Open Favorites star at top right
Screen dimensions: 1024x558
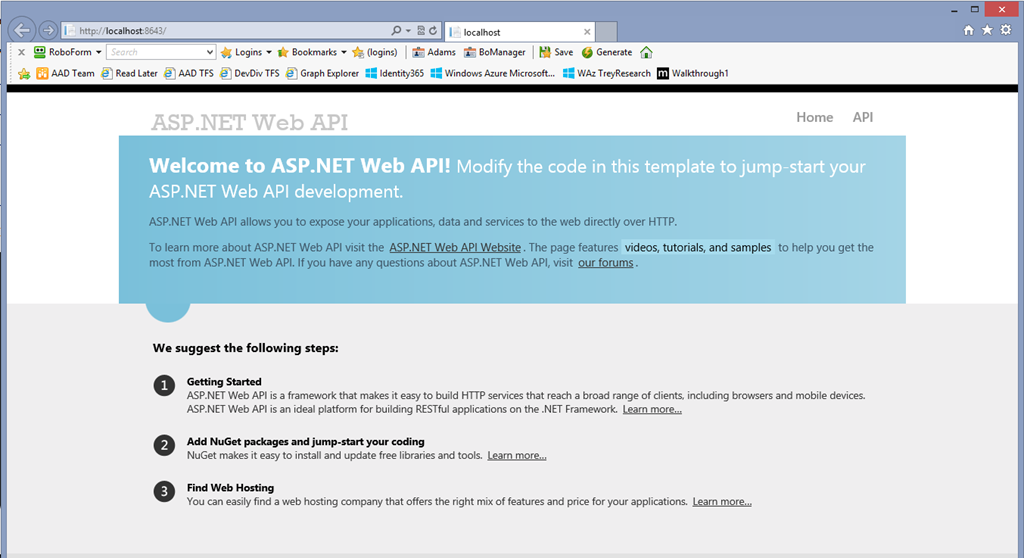click(987, 30)
